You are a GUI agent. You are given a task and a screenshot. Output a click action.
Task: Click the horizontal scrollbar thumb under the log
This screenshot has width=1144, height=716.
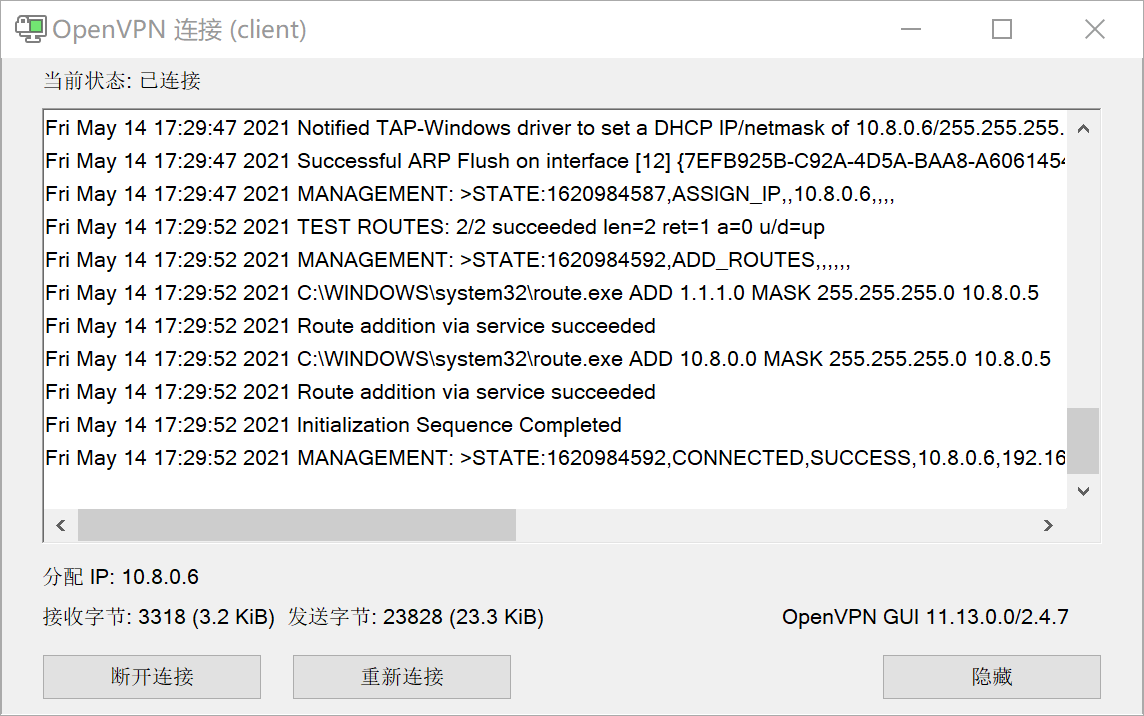(x=296, y=525)
